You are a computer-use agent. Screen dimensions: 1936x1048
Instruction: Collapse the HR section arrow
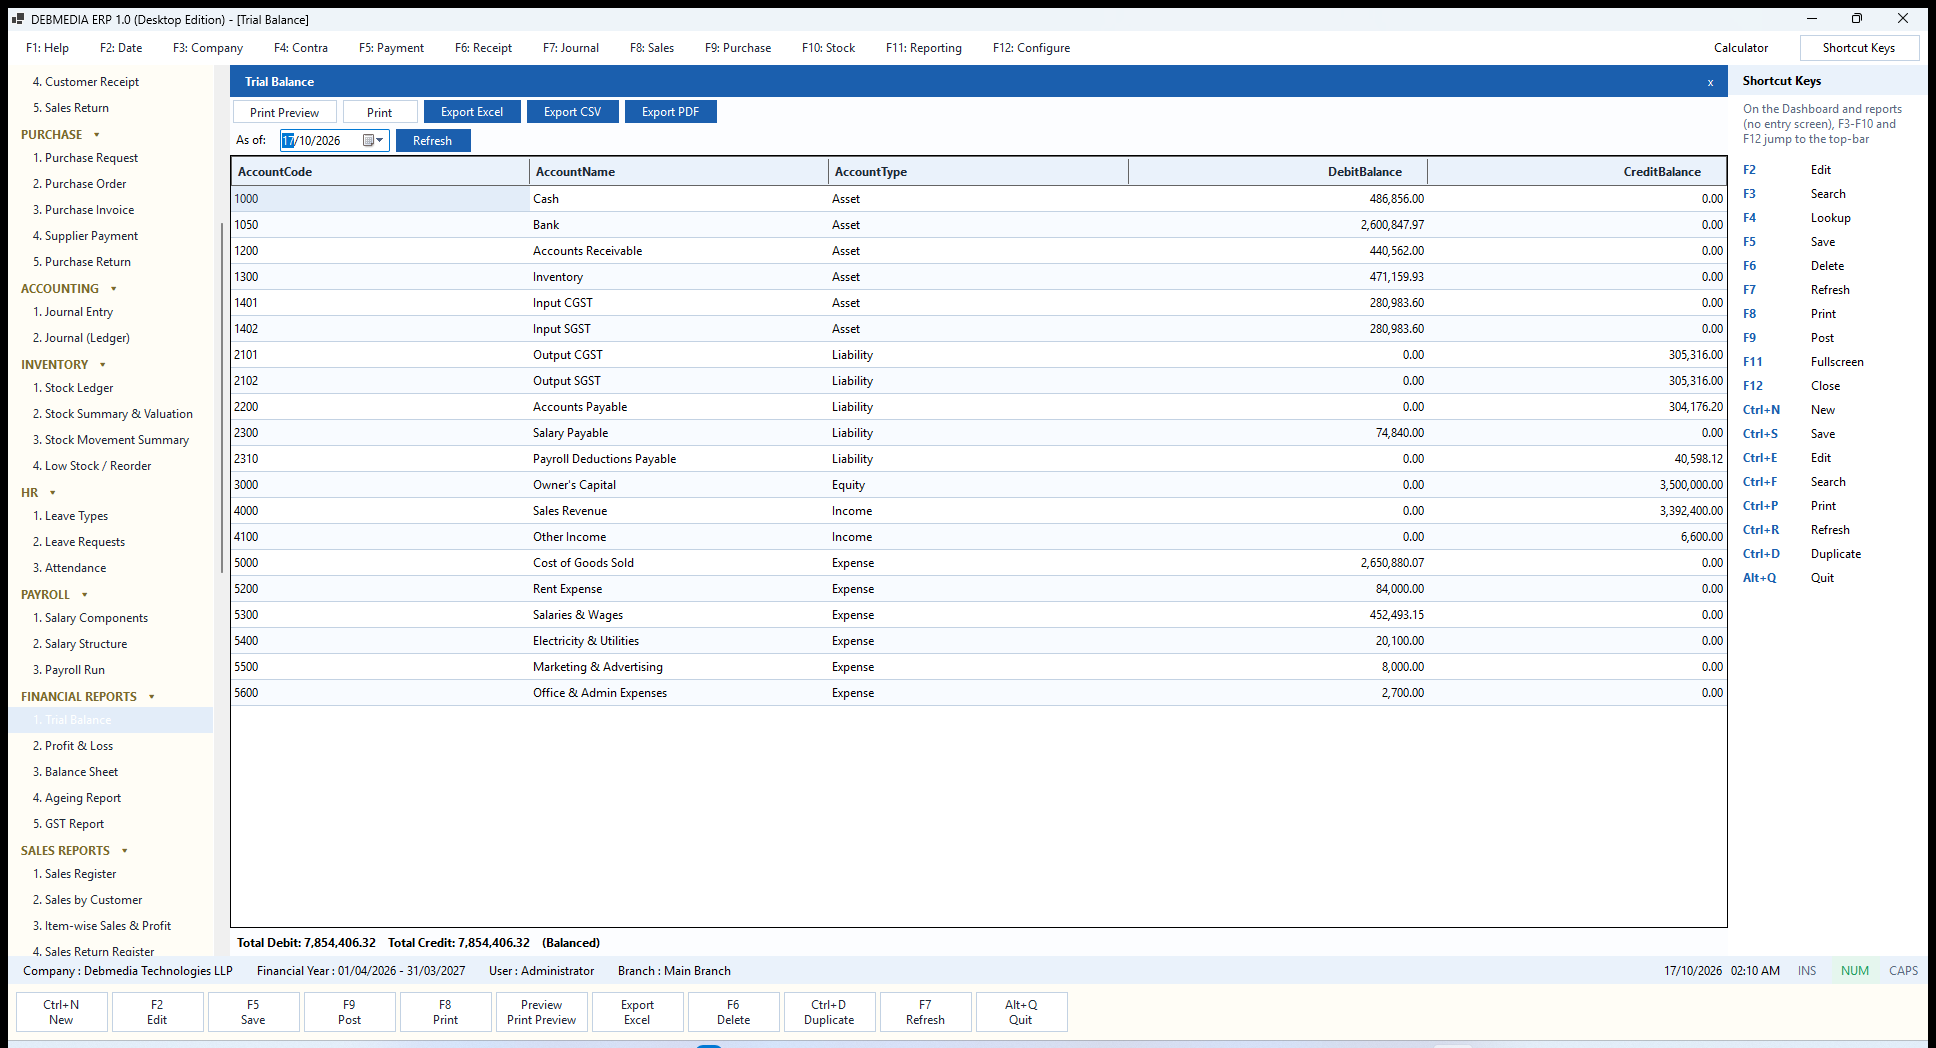[53, 493]
